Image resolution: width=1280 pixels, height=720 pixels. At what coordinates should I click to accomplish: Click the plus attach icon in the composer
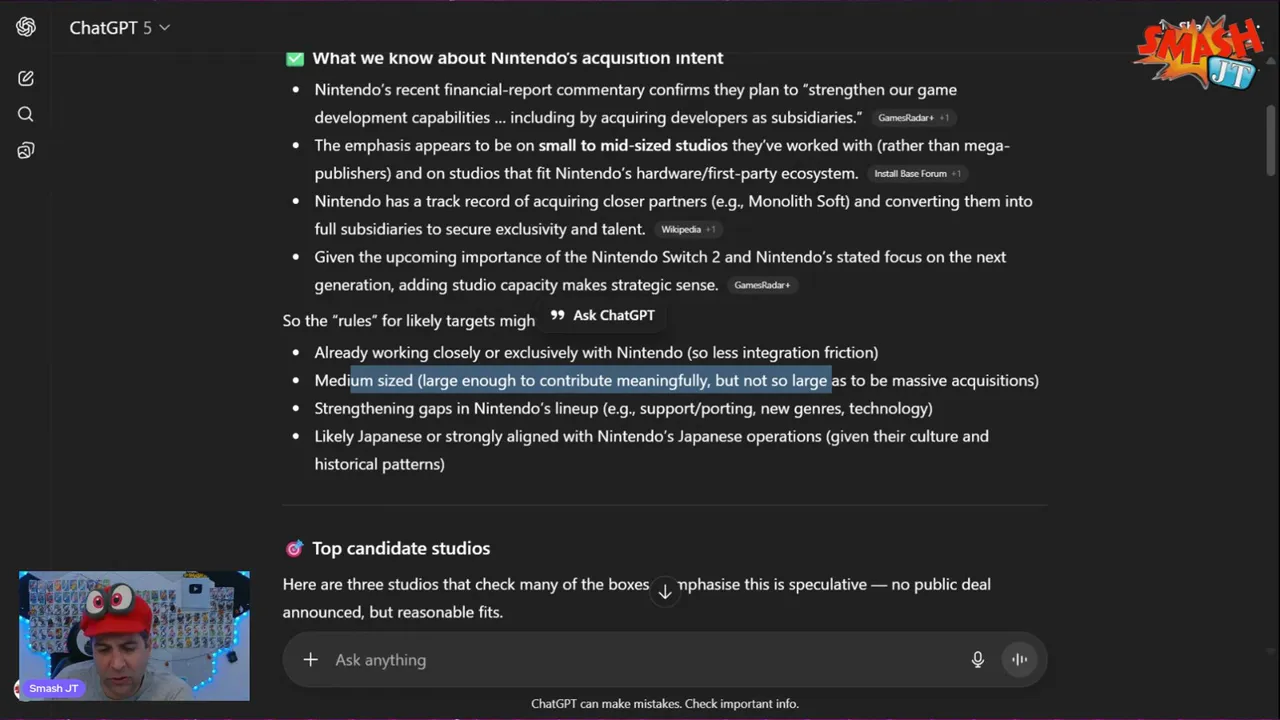310,660
